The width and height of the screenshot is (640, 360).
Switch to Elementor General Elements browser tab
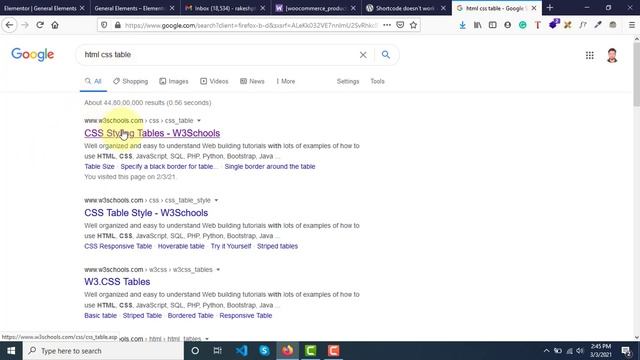40,8
